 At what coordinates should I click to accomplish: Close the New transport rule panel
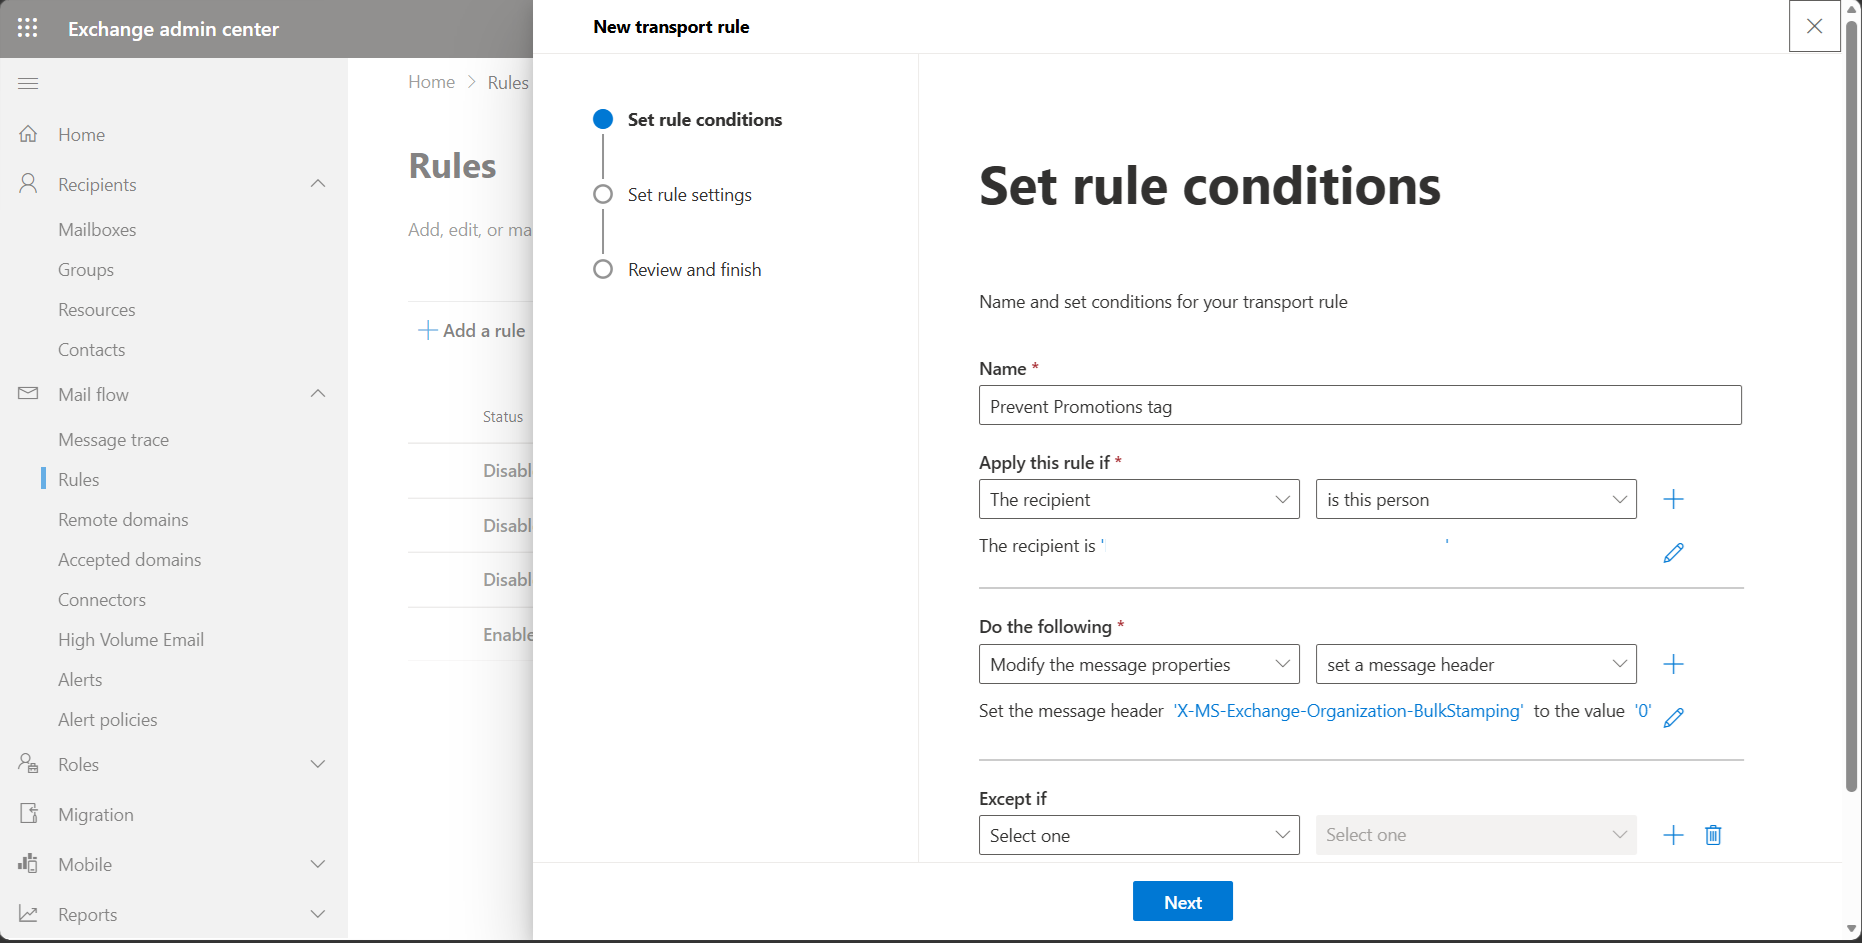pyautogui.click(x=1814, y=26)
